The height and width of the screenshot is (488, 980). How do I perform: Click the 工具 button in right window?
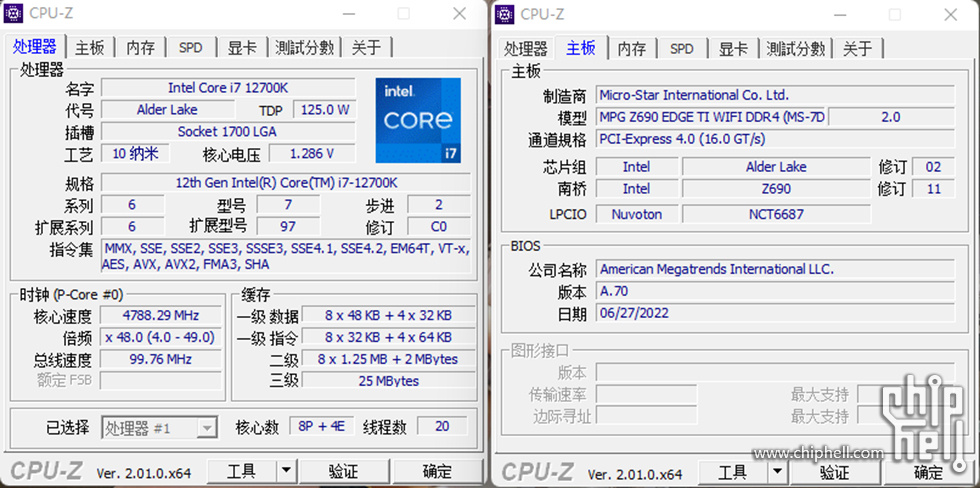pos(733,471)
